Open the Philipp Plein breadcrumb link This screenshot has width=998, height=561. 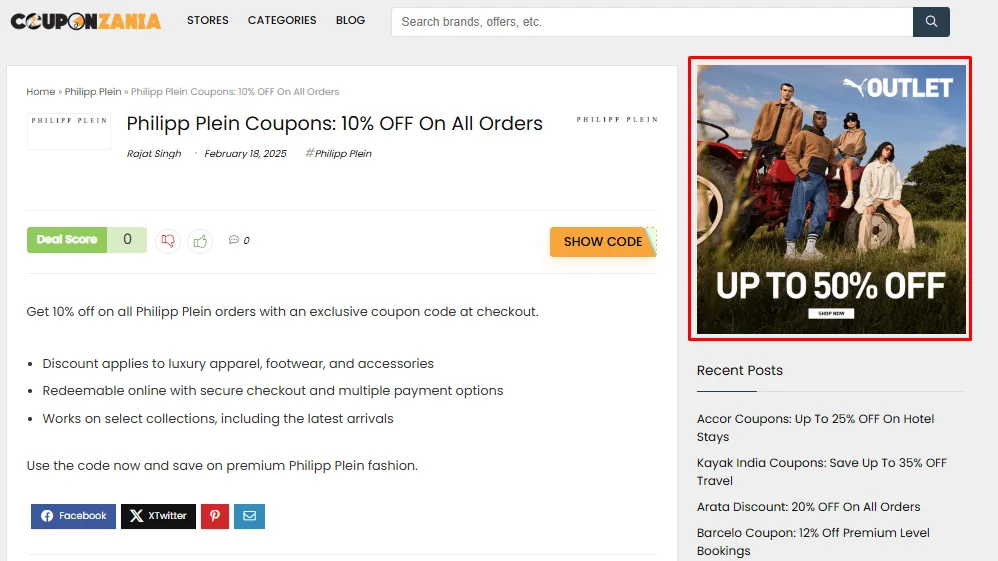click(93, 92)
